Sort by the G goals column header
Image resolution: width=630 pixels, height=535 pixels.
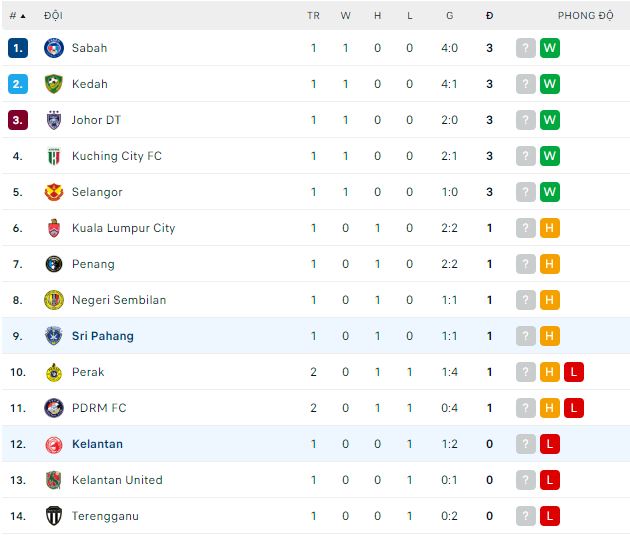pyautogui.click(x=450, y=16)
